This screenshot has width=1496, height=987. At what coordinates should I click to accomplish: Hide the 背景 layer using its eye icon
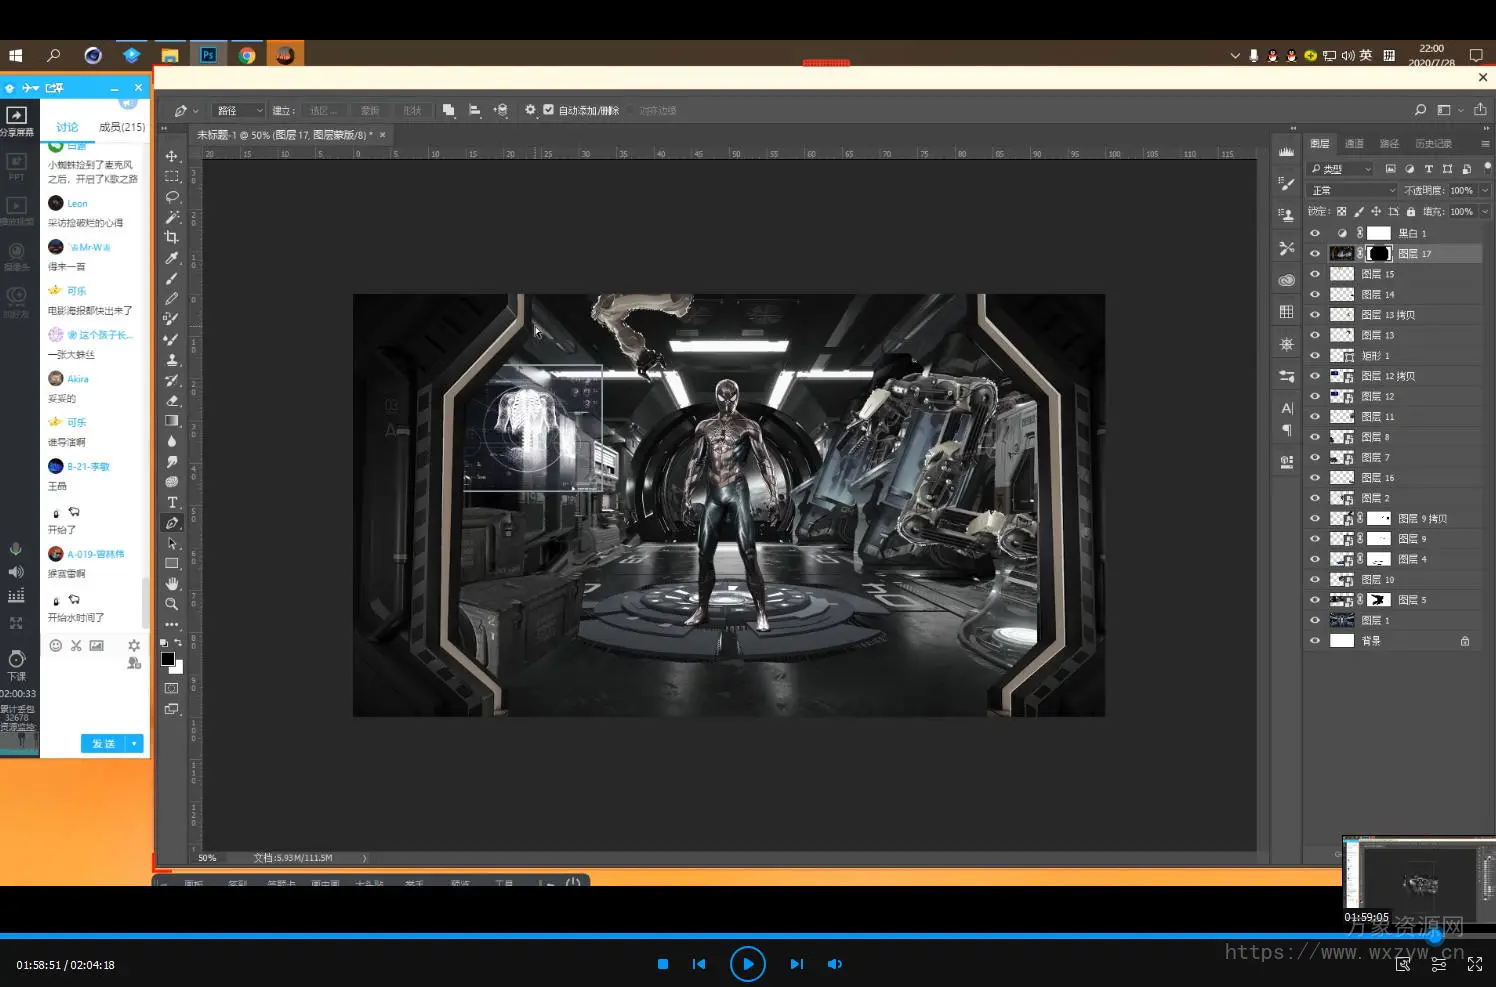pos(1315,641)
